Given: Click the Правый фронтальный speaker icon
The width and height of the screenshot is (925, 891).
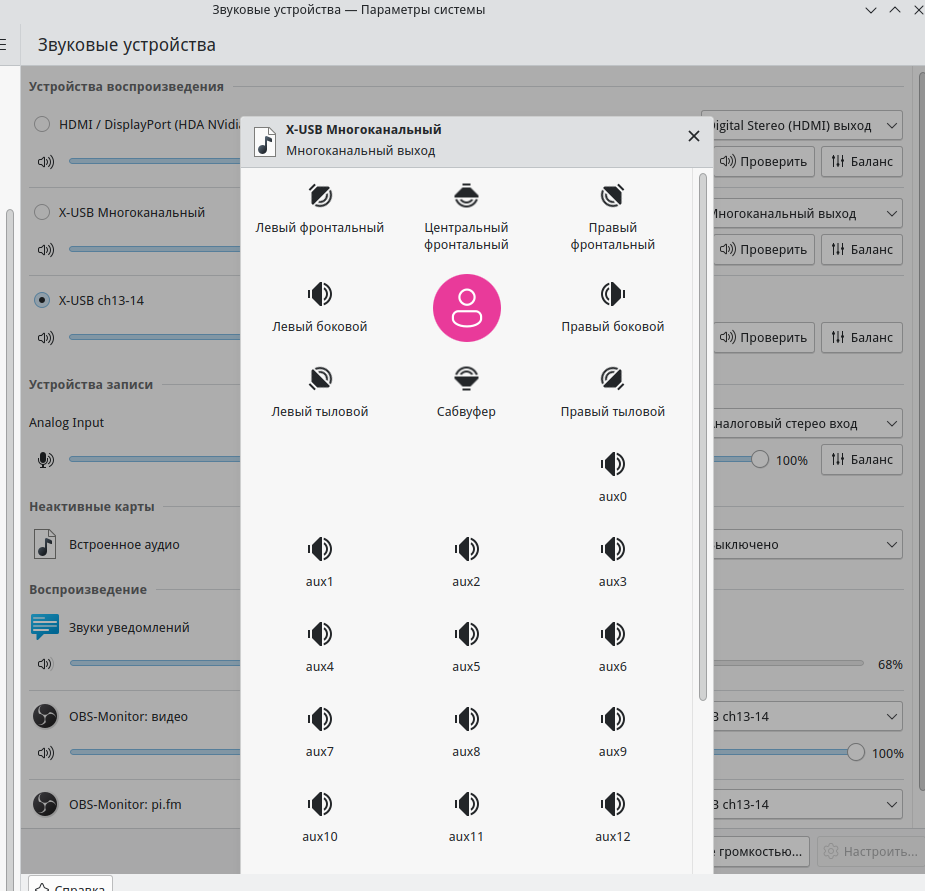Looking at the screenshot, I should point(612,195).
